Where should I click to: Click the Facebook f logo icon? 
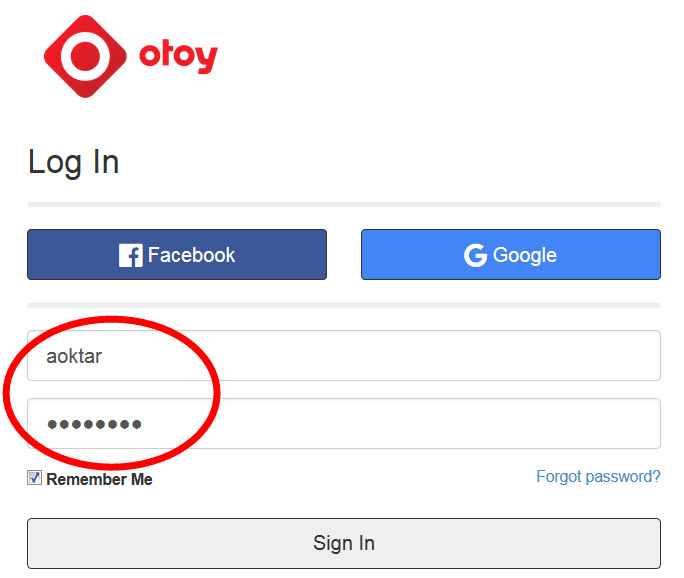tap(130, 255)
